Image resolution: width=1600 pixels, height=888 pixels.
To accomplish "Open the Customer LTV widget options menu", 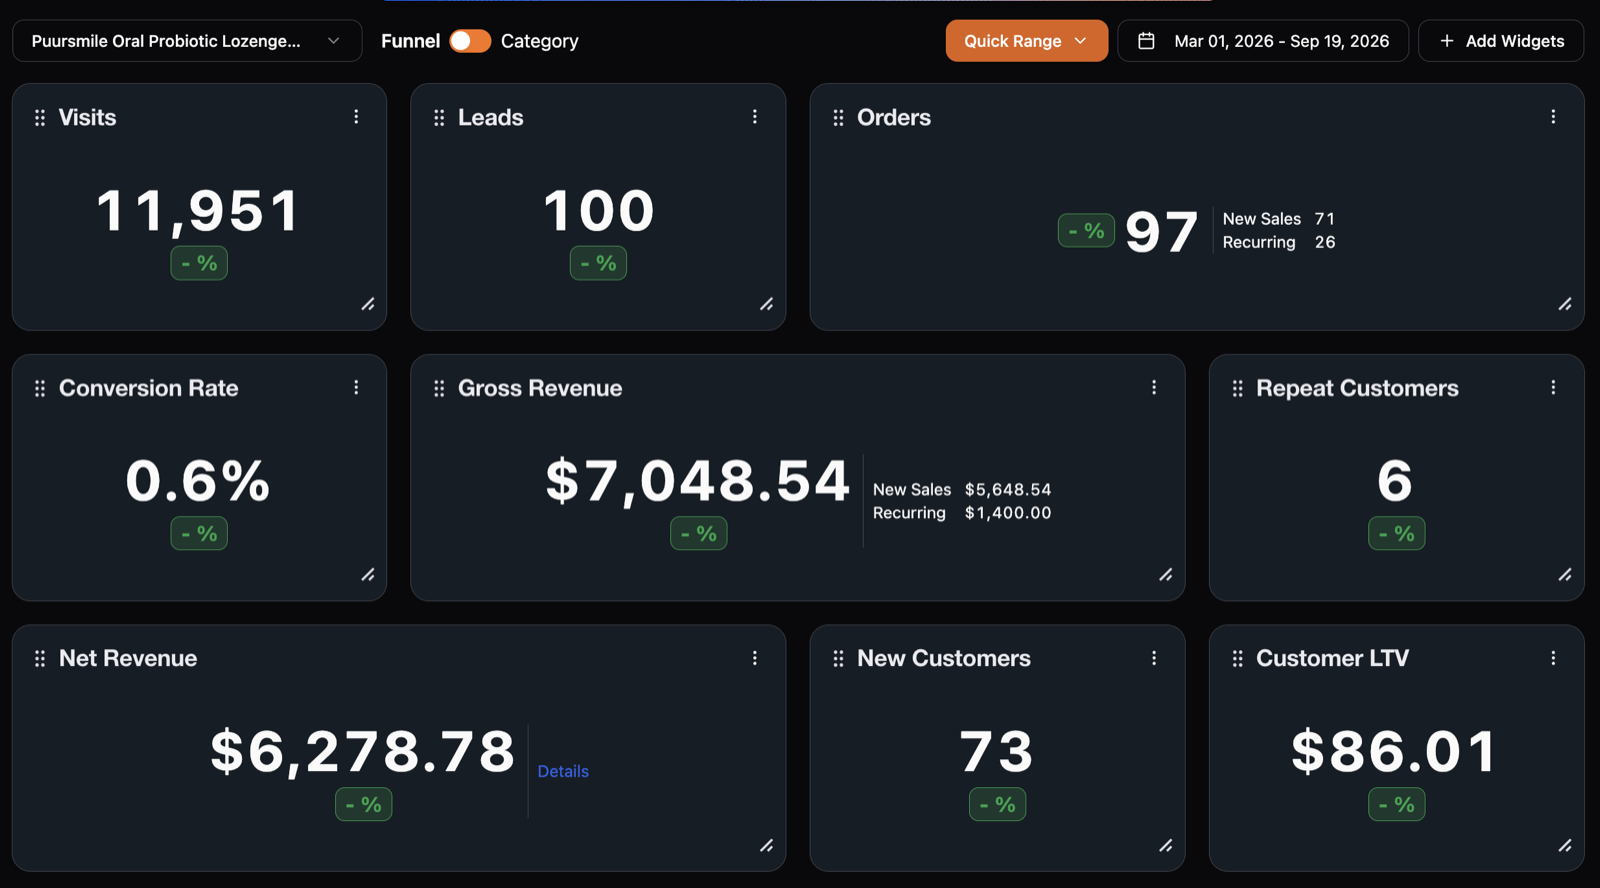I will pyautogui.click(x=1553, y=658).
